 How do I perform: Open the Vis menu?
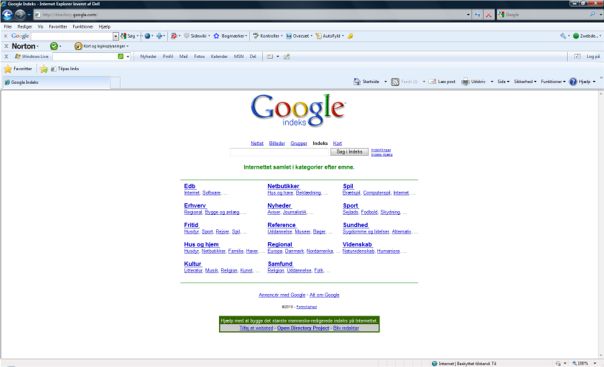(40, 27)
